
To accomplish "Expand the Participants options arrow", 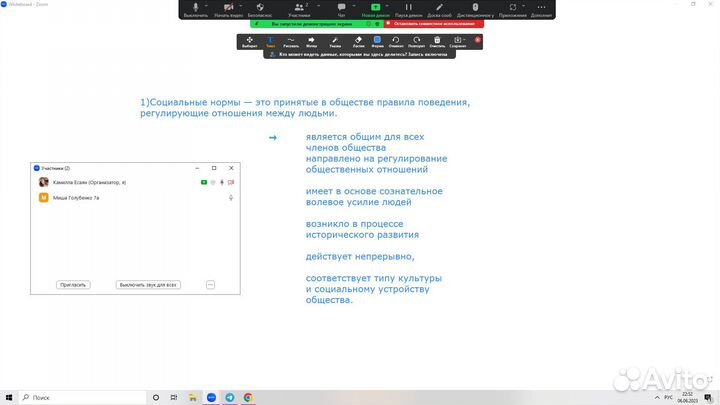I will [x=319, y=6].
